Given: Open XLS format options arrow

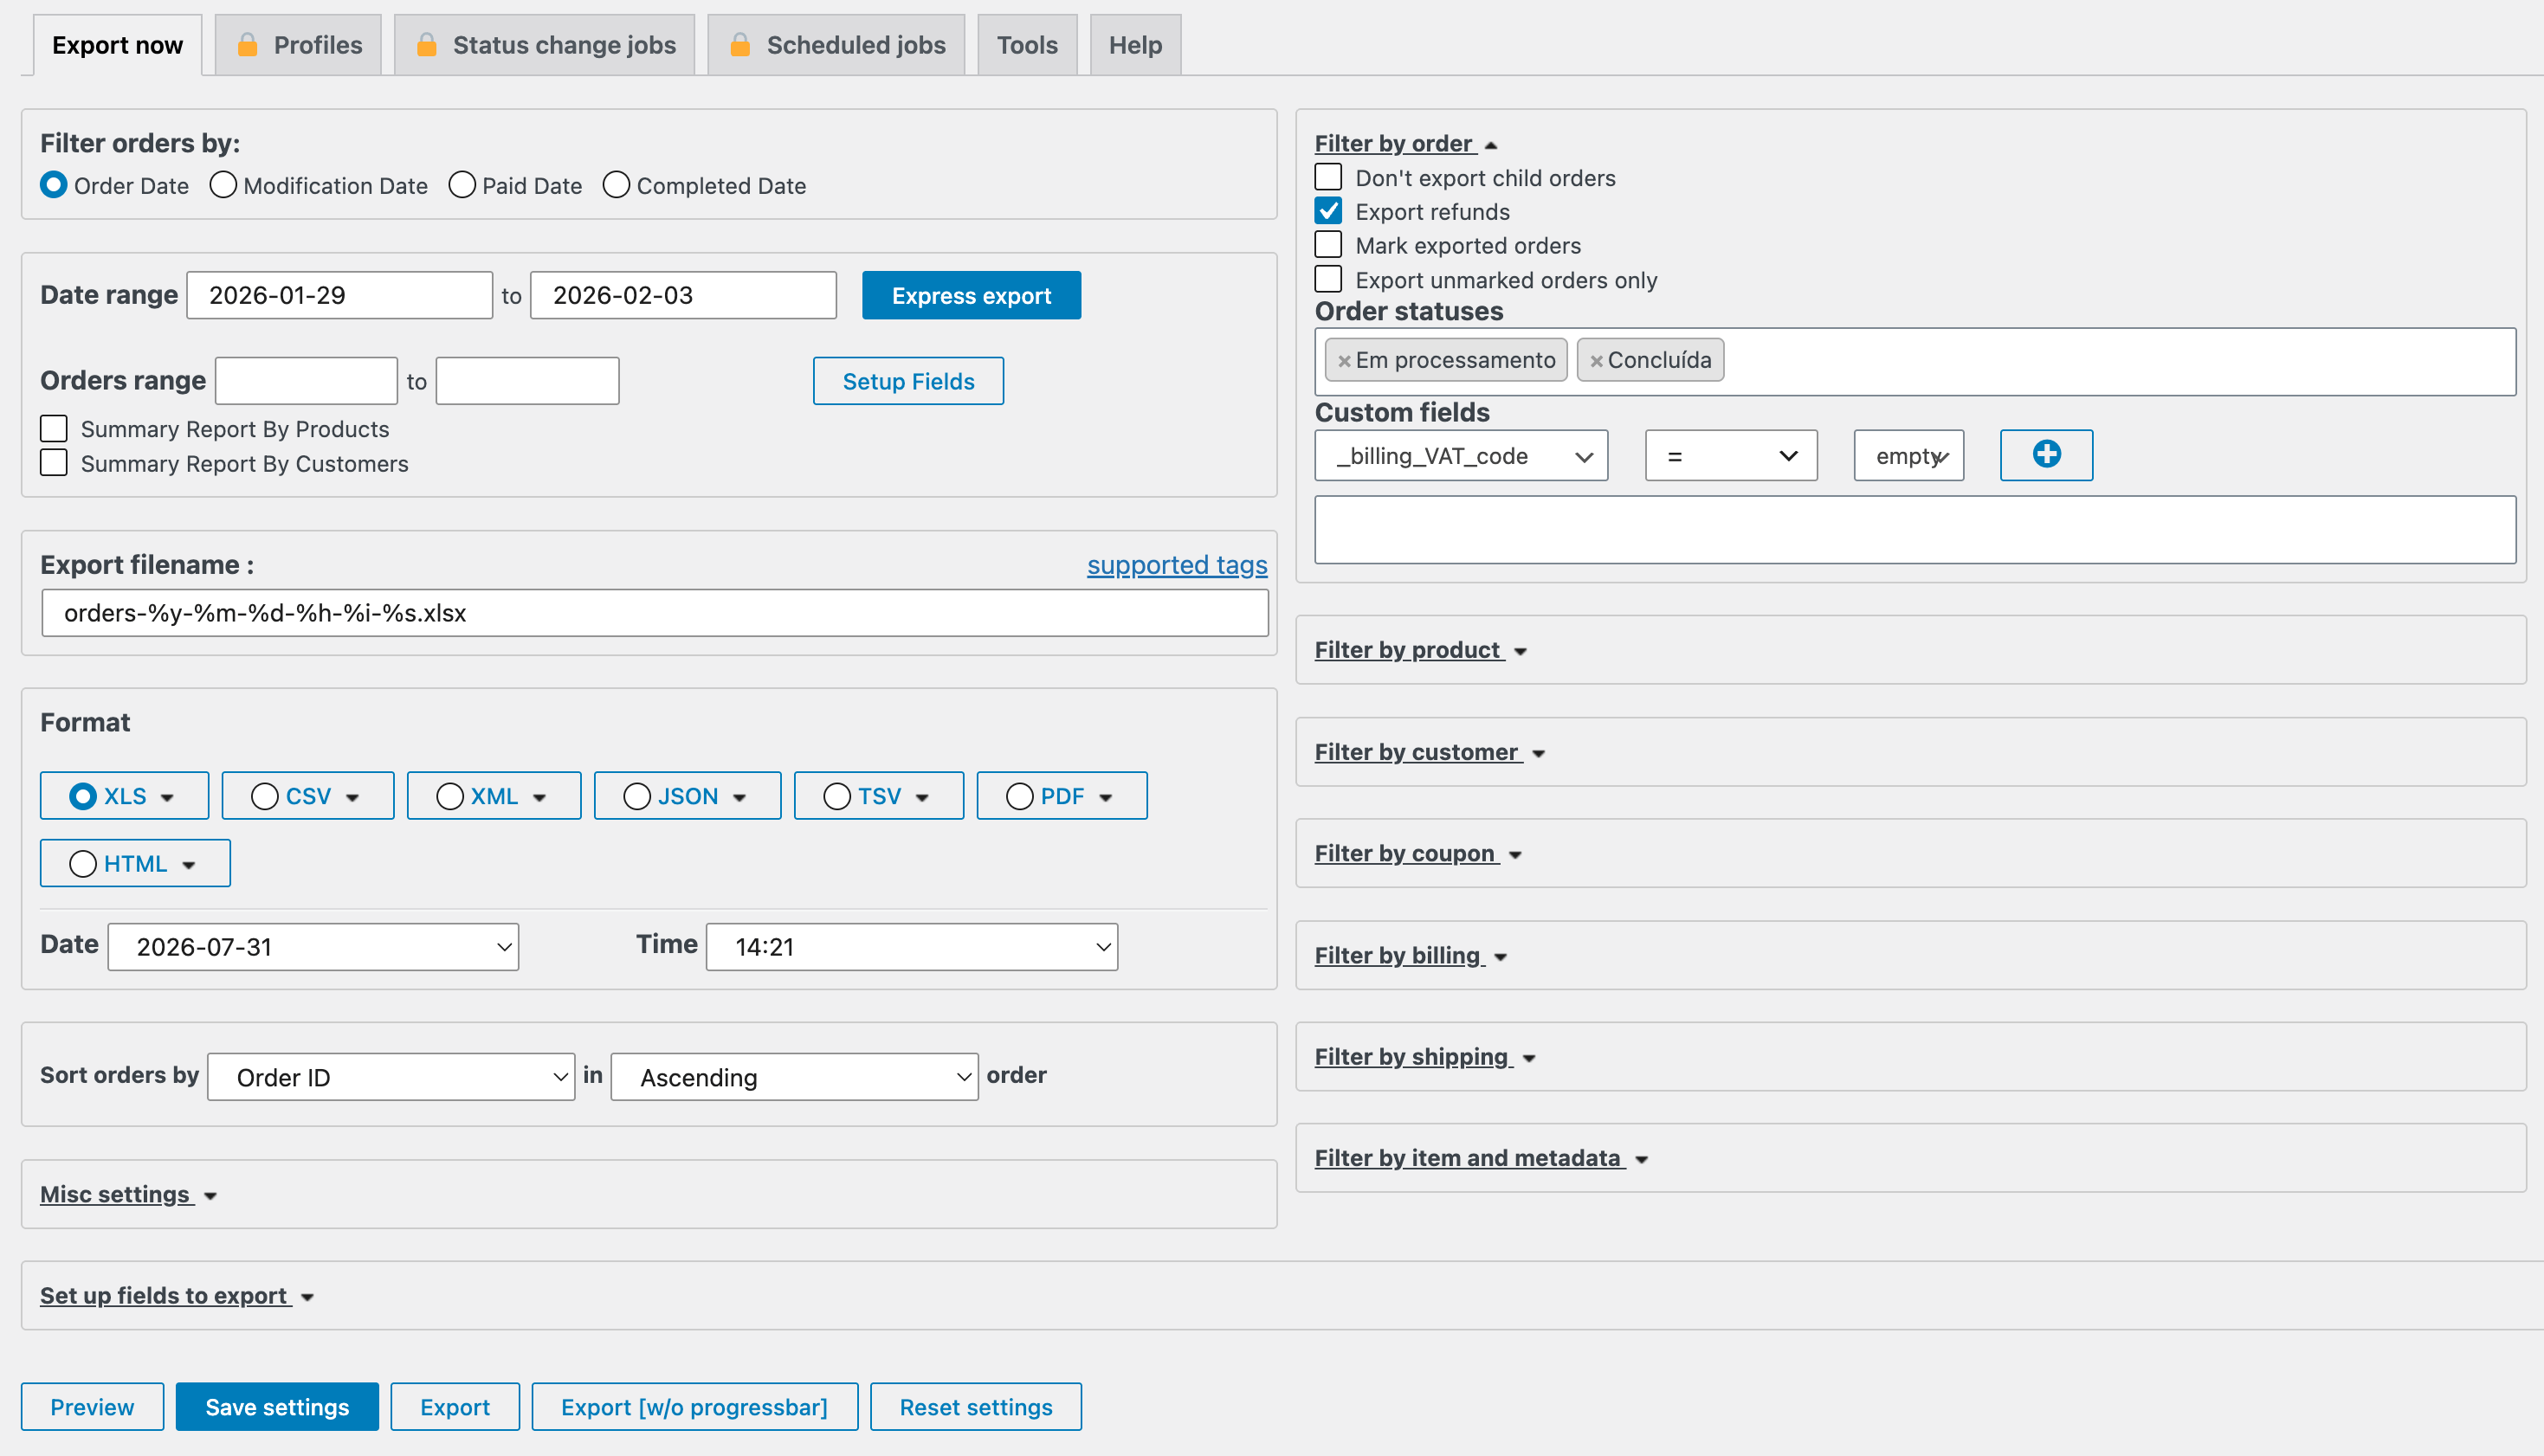Looking at the screenshot, I should pos(167,798).
